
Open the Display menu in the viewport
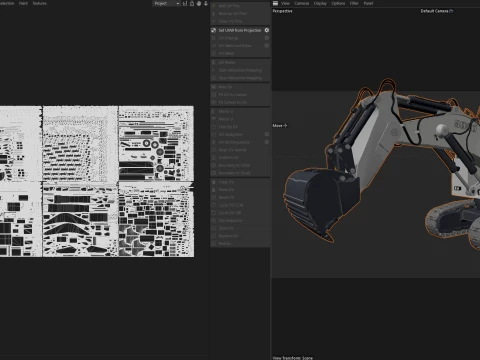(x=320, y=3)
